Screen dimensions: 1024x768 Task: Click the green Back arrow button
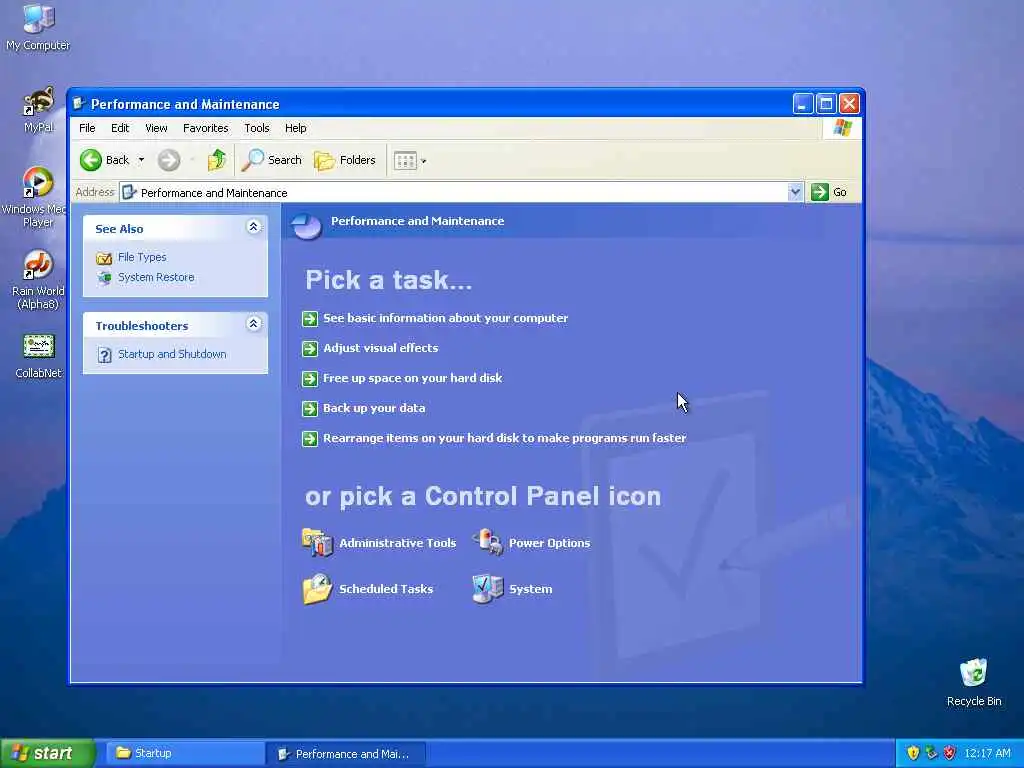91,160
